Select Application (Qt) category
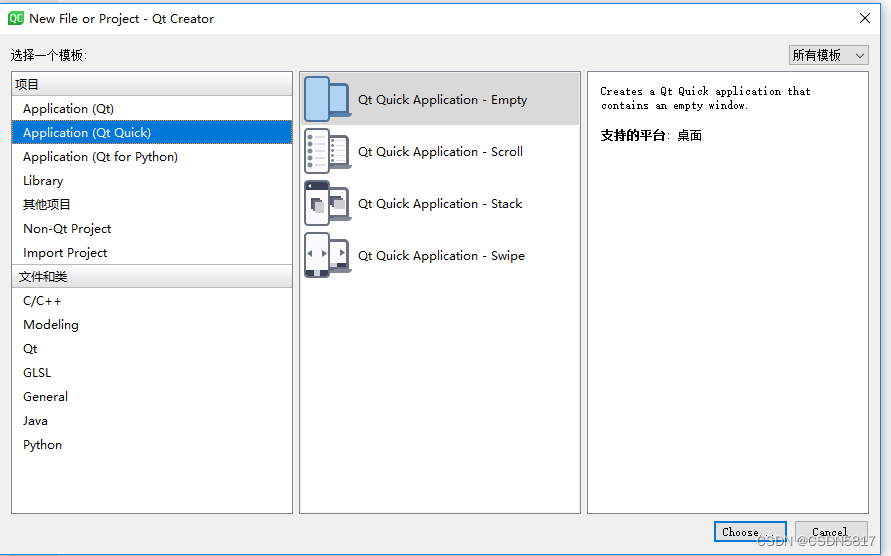Viewport: 891px width, 556px height. point(152,109)
